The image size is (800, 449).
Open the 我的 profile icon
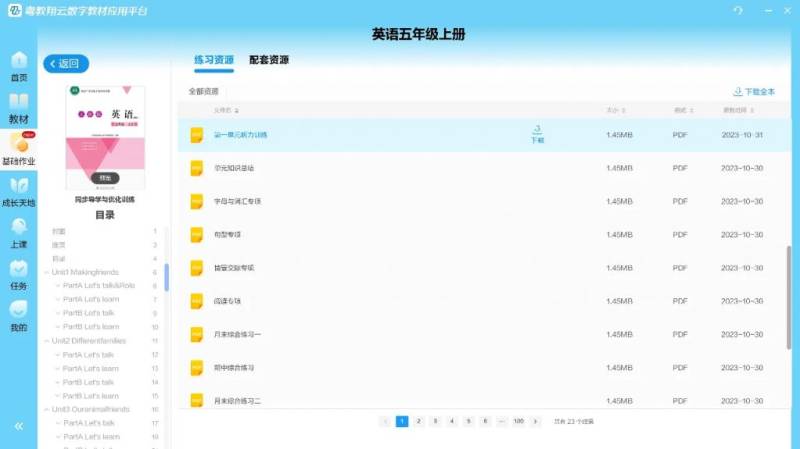click(18, 316)
